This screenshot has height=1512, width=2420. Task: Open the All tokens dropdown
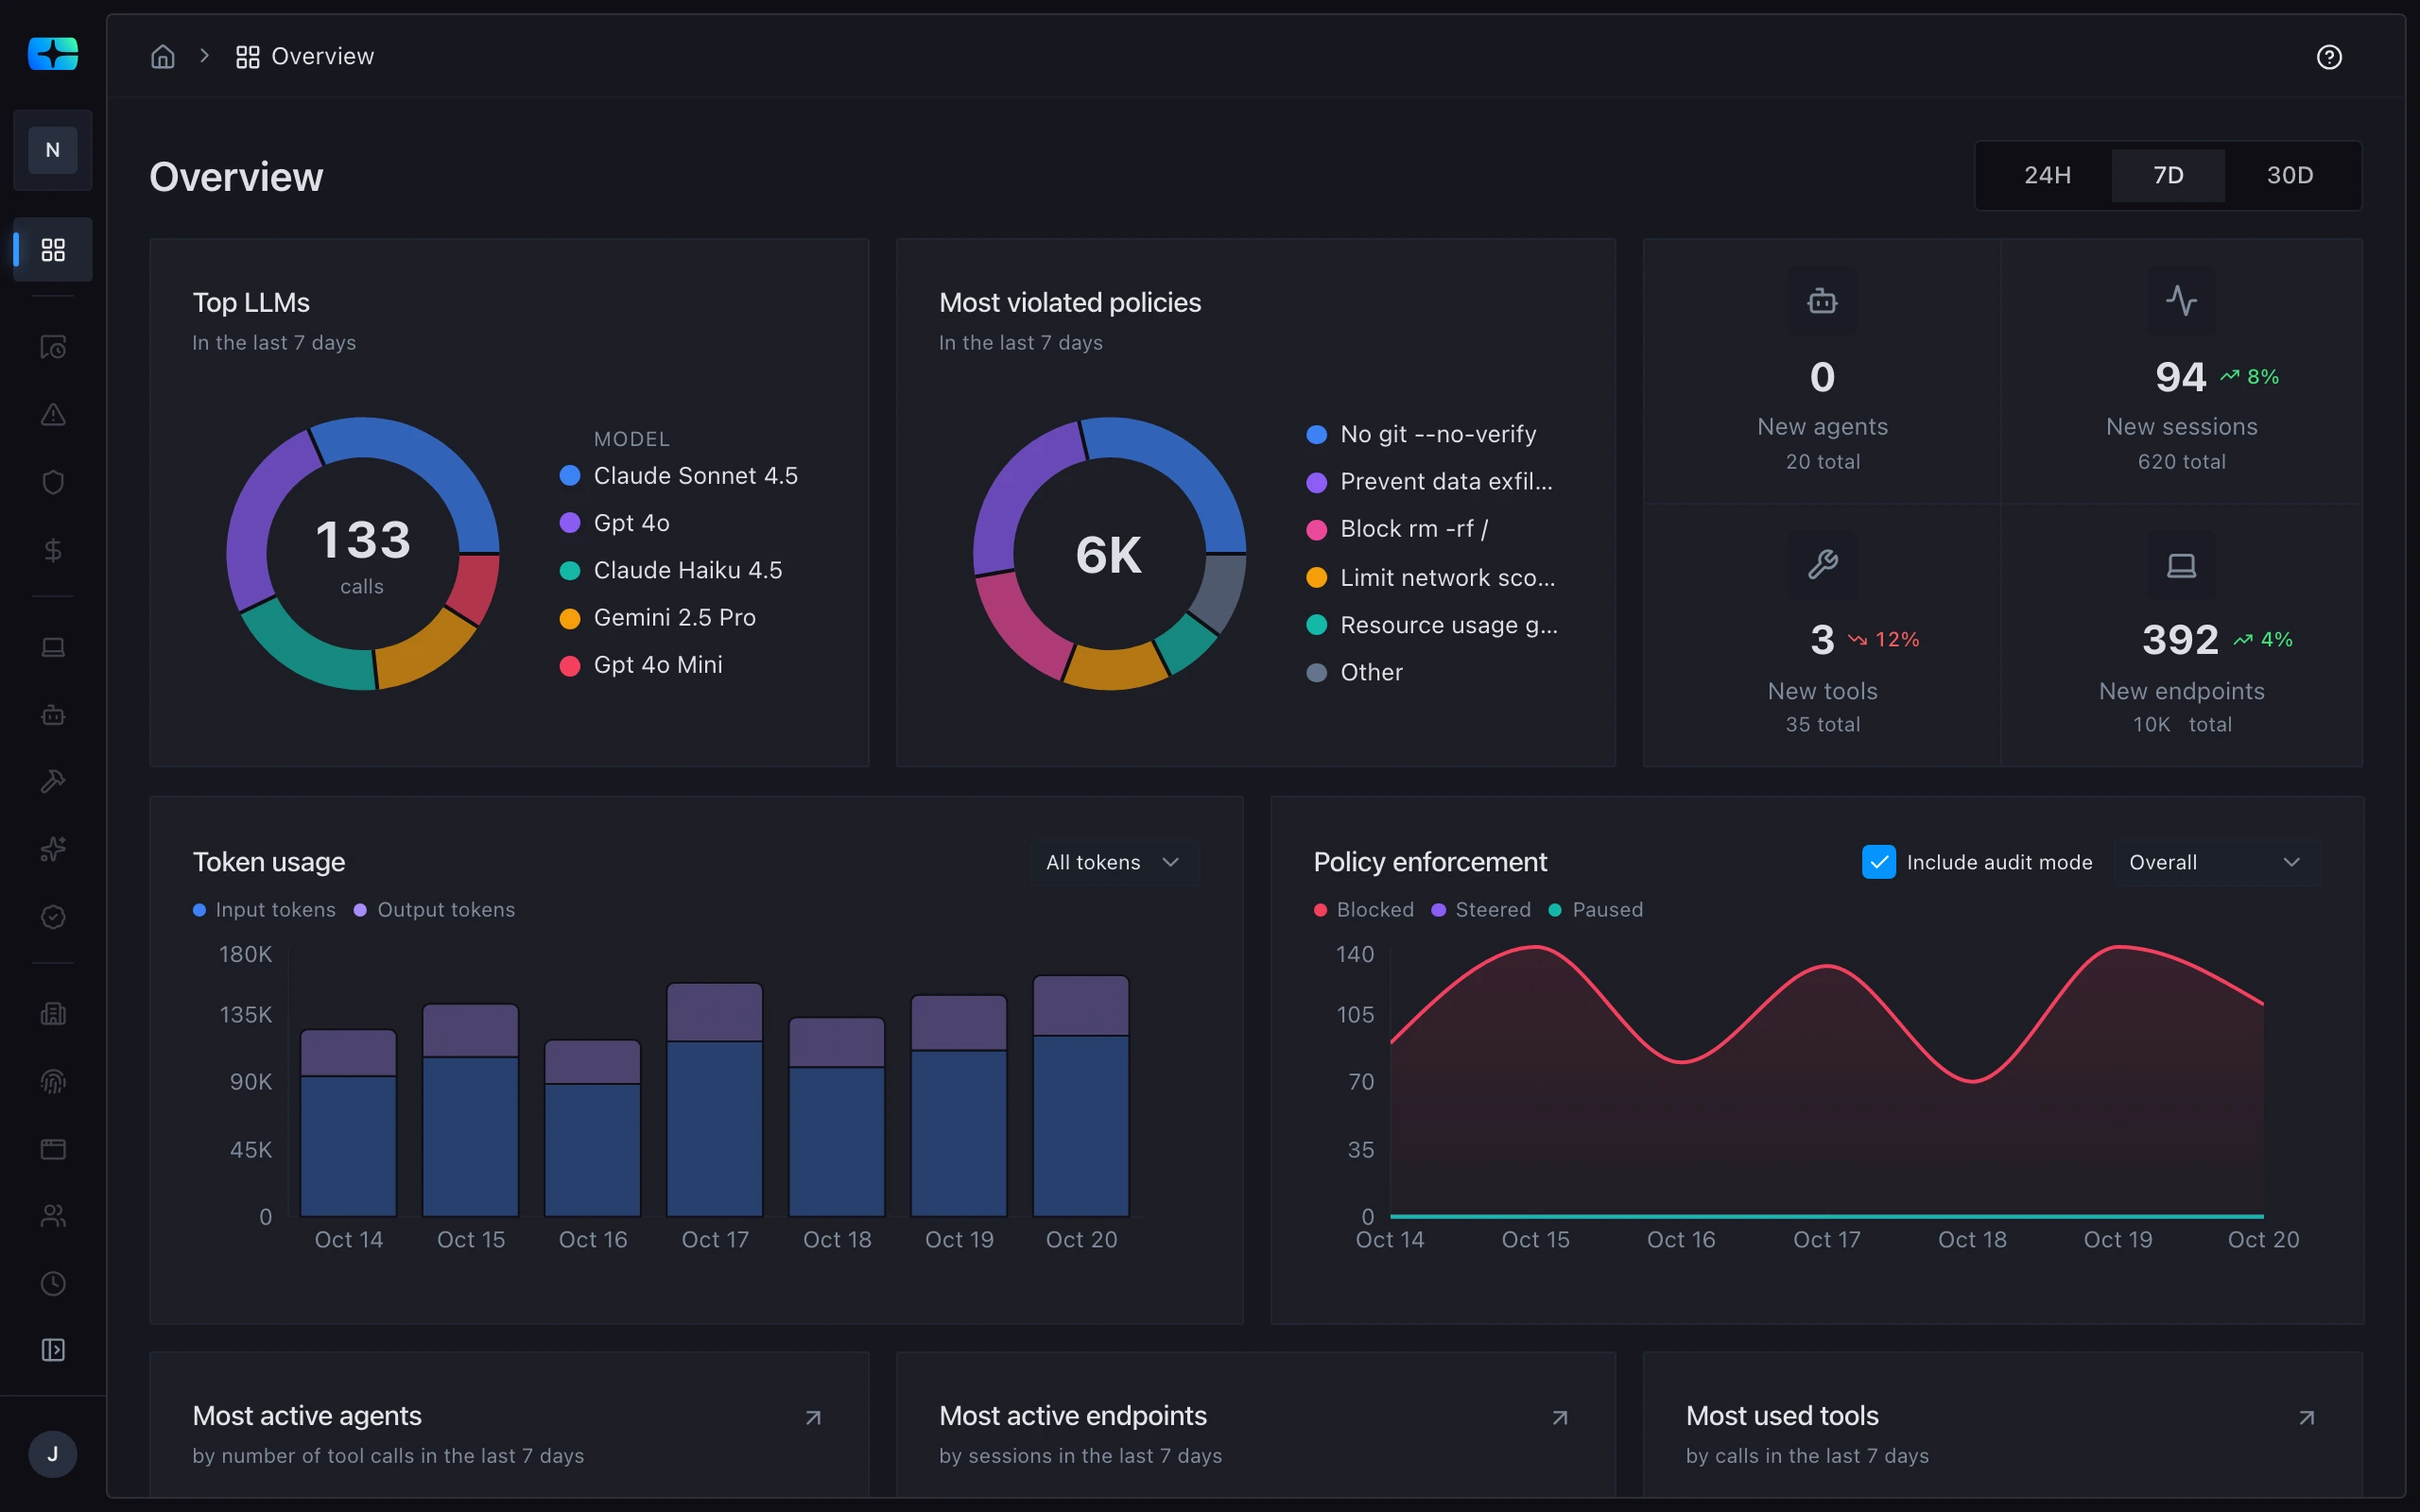click(x=1114, y=862)
